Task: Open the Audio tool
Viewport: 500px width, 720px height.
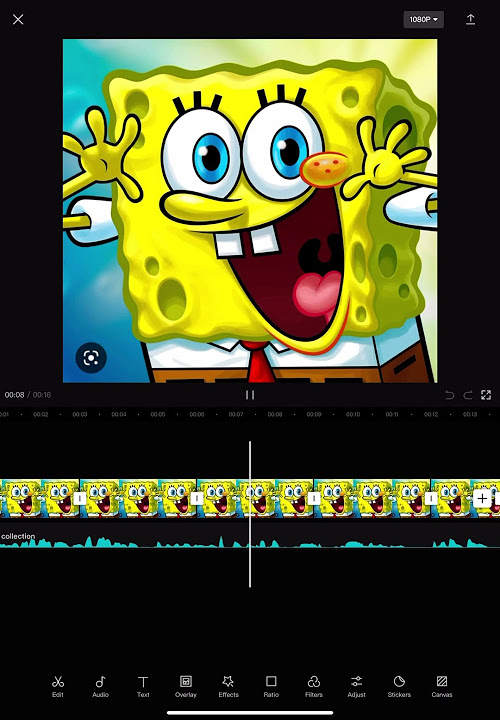Action: click(x=101, y=686)
